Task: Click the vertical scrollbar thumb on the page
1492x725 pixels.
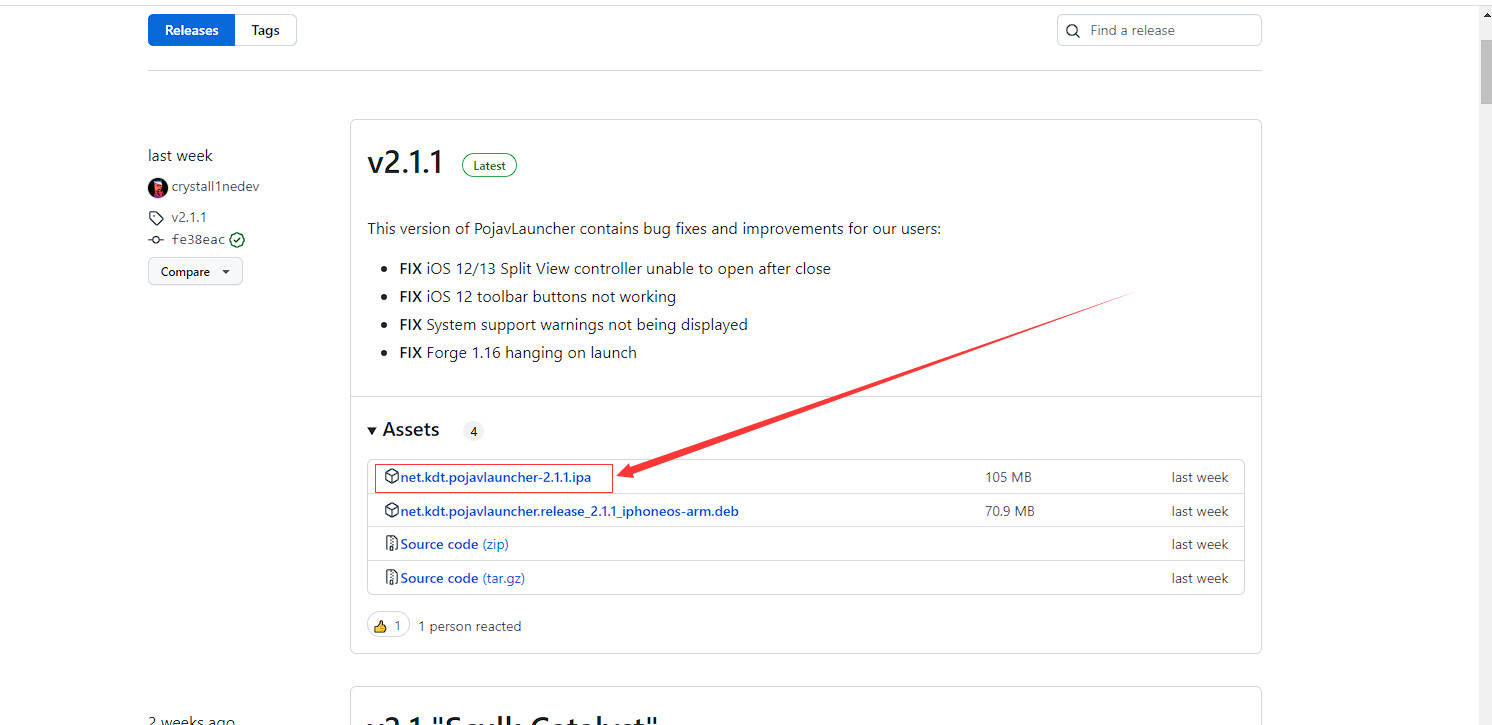Action: pos(1486,73)
